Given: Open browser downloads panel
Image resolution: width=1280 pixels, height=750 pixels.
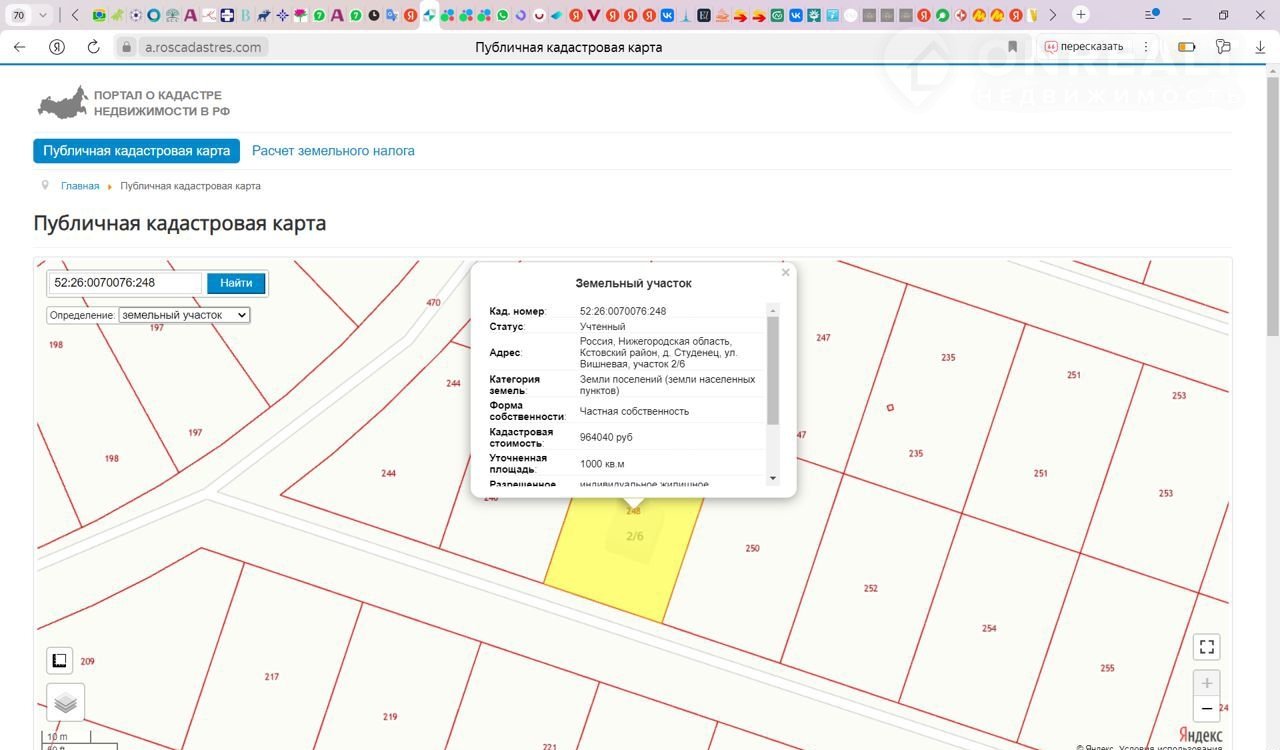Looking at the screenshot, I should coord(1260,47).
